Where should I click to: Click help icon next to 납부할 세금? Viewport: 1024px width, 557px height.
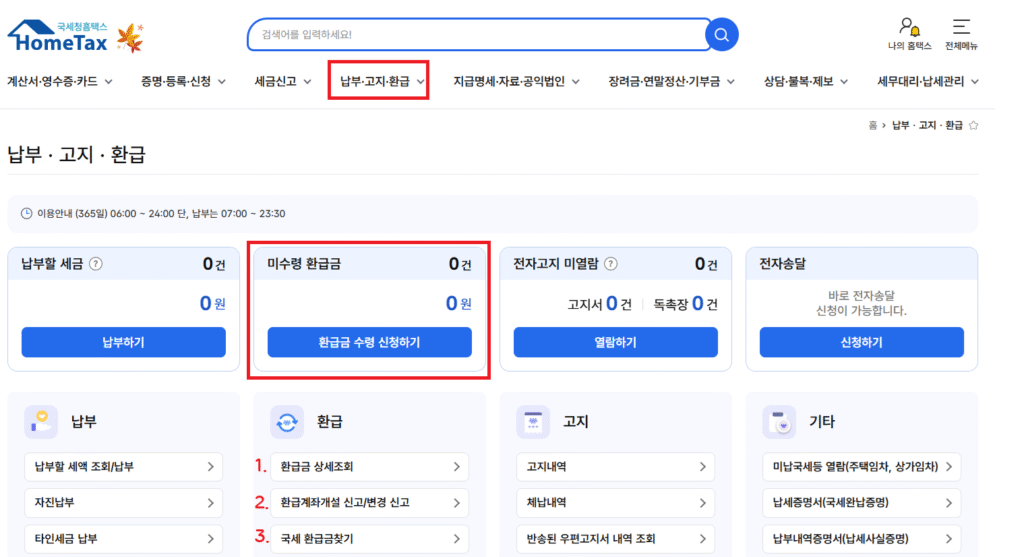[96, 264]
